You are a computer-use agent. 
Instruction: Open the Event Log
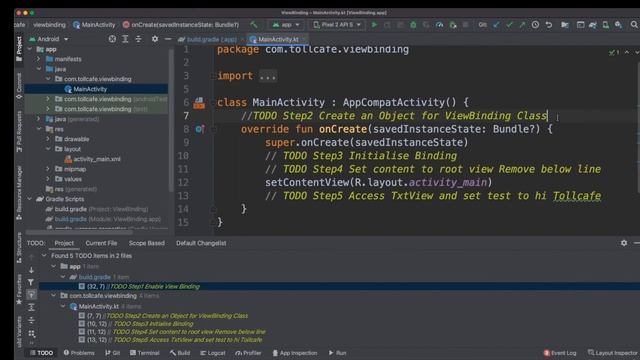(560, 353)
